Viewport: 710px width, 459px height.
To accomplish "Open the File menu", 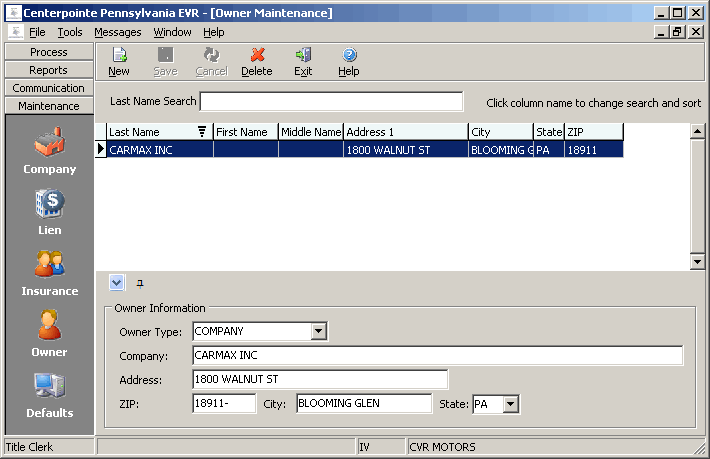I will [x=37, y=32].
